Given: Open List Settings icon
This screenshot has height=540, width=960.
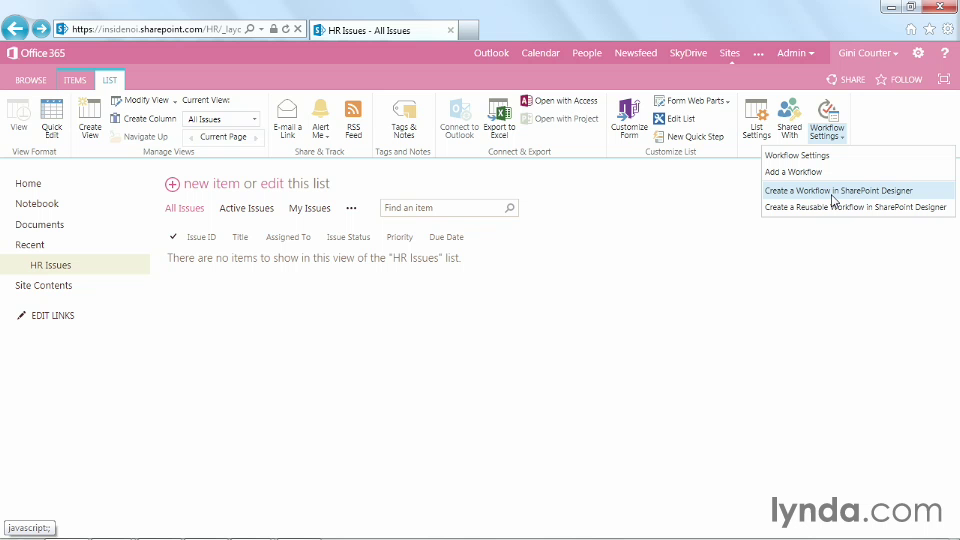Looking at the screenshot, I should tap(756, 118).
